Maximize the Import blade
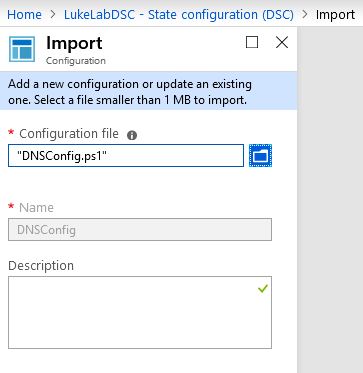 click(x=252, y=42)
